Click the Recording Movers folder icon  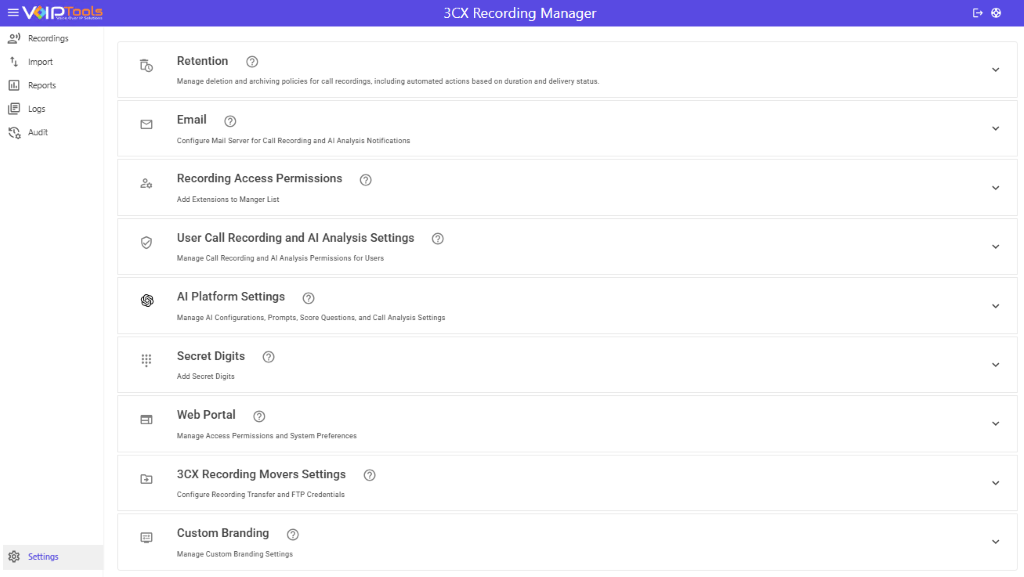(146, 479)
